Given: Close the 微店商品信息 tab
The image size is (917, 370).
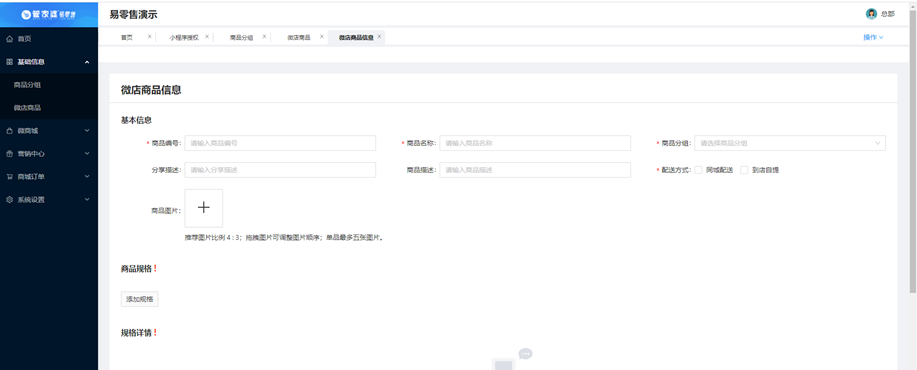Looking at the screenshot, I should tap(379, 36).
